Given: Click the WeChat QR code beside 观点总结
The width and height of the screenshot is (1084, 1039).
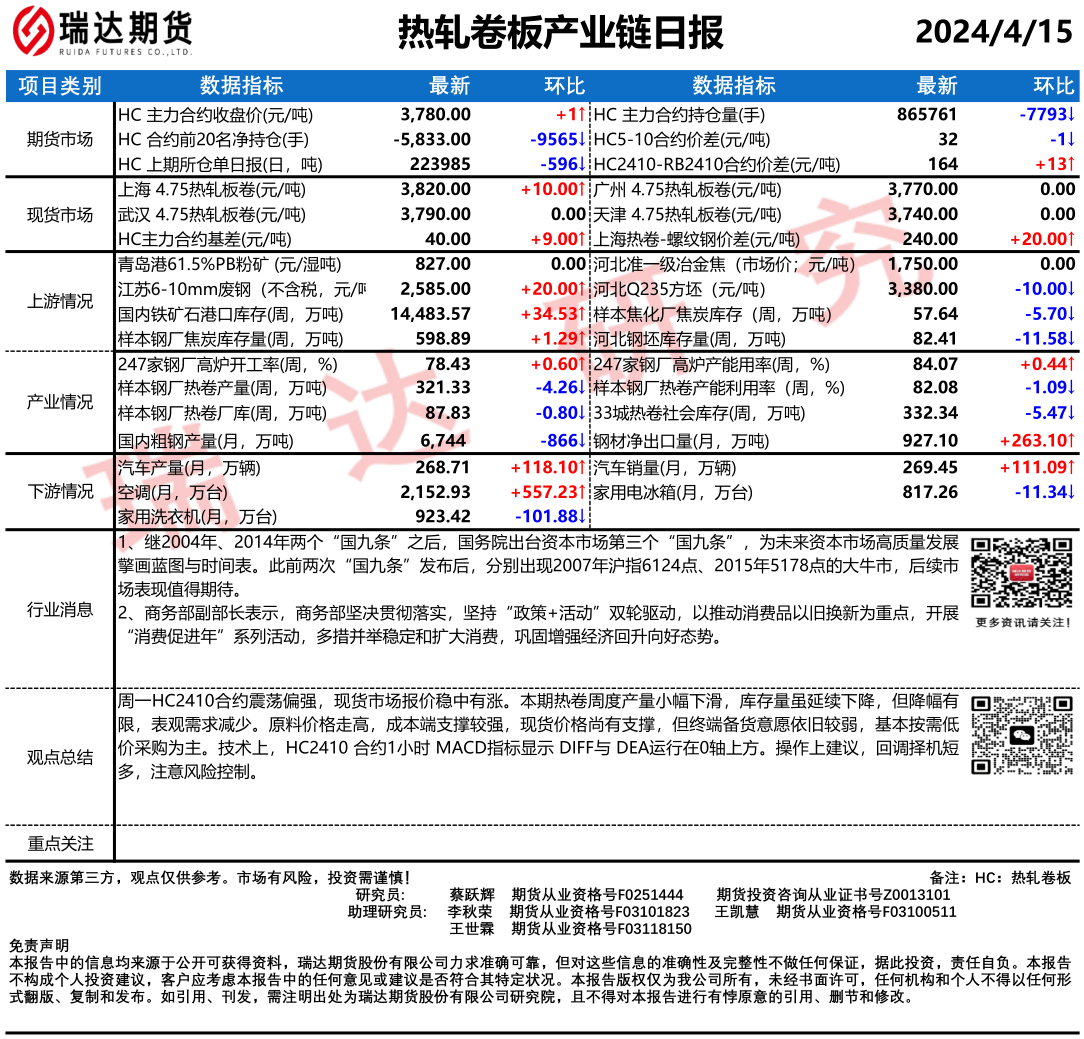Looking at the screenshot, I should click(1023, 735).
